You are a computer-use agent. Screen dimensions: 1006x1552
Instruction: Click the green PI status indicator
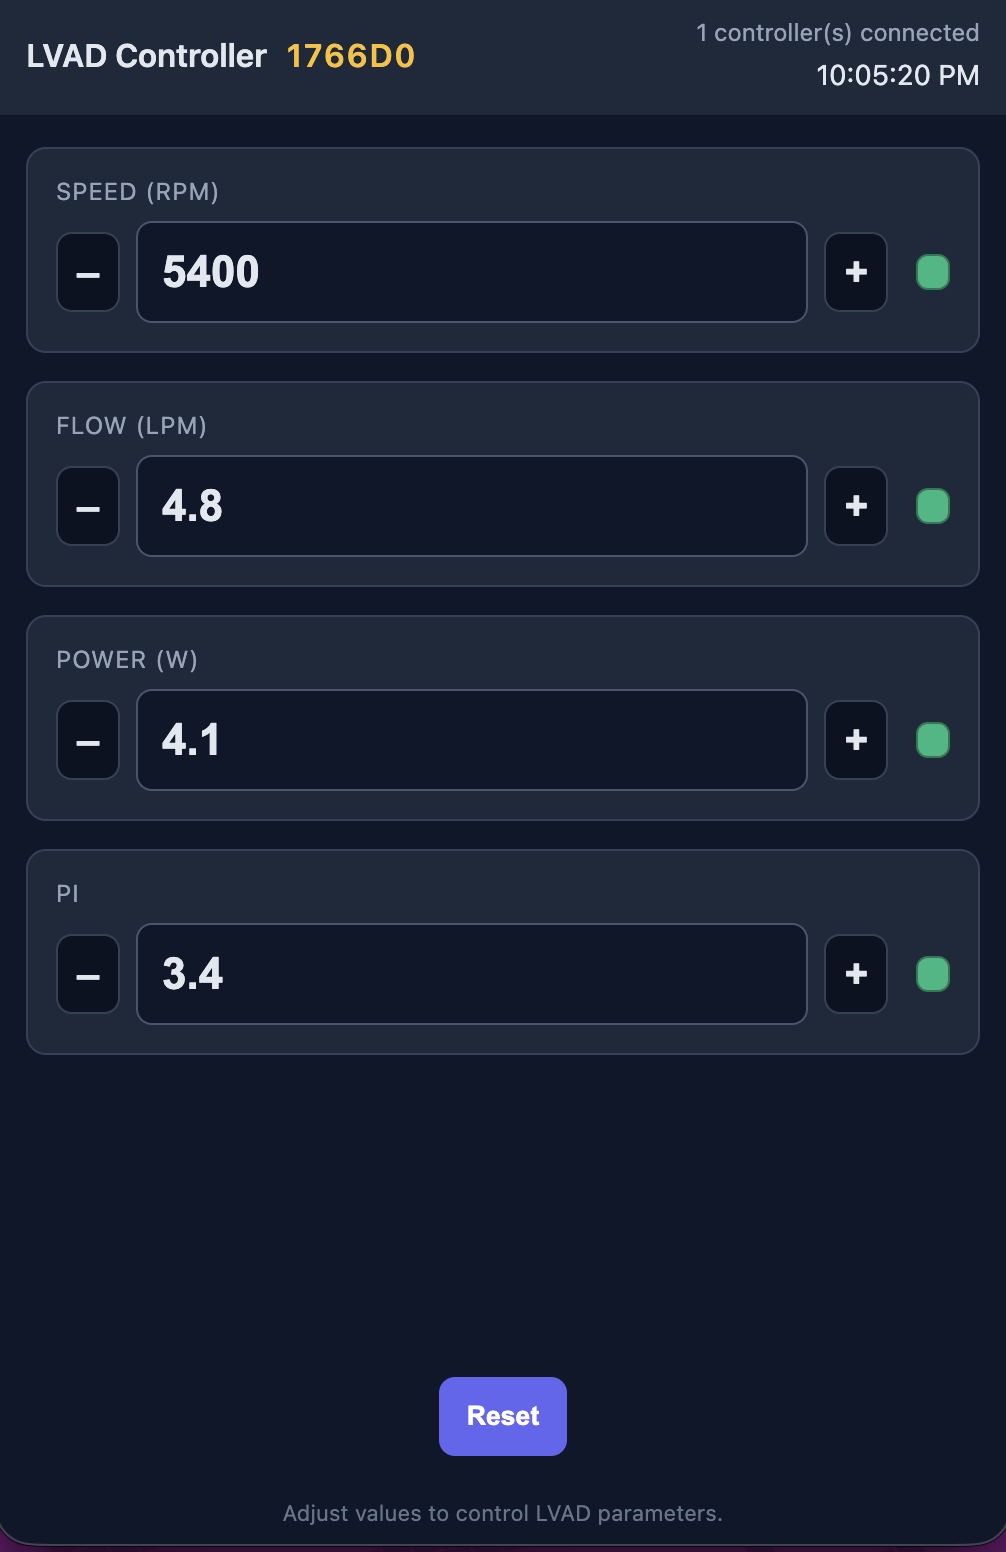(933, 974)
